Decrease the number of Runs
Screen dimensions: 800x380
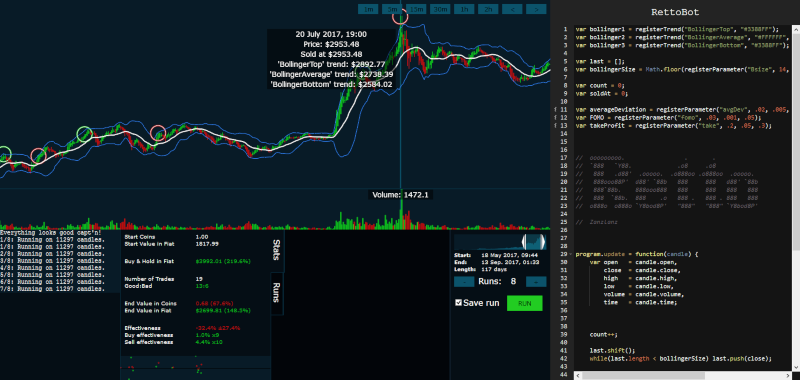click(x=464, y=282)
